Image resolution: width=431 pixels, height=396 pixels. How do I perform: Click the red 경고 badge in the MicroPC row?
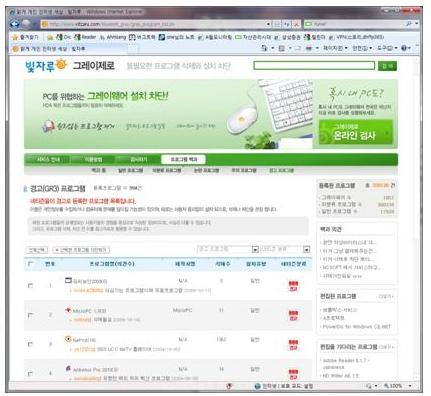click(293, 315)
